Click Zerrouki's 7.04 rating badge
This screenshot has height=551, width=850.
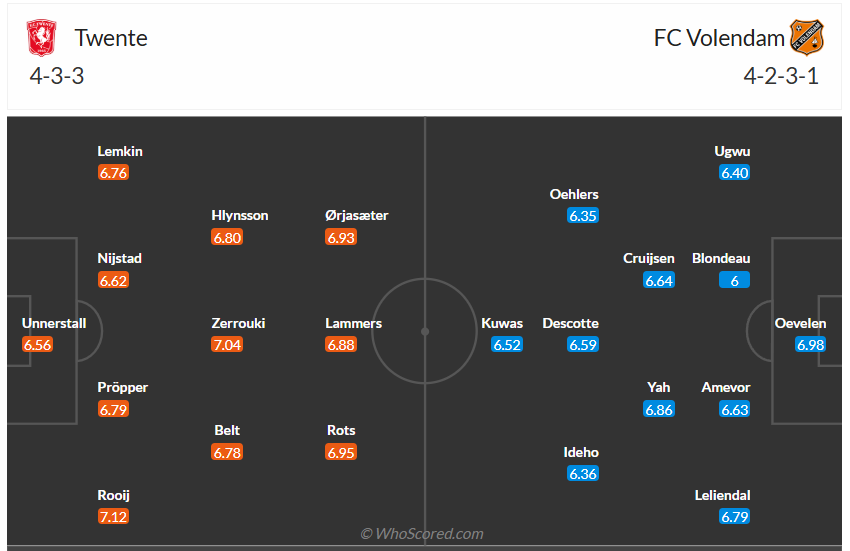227,345
